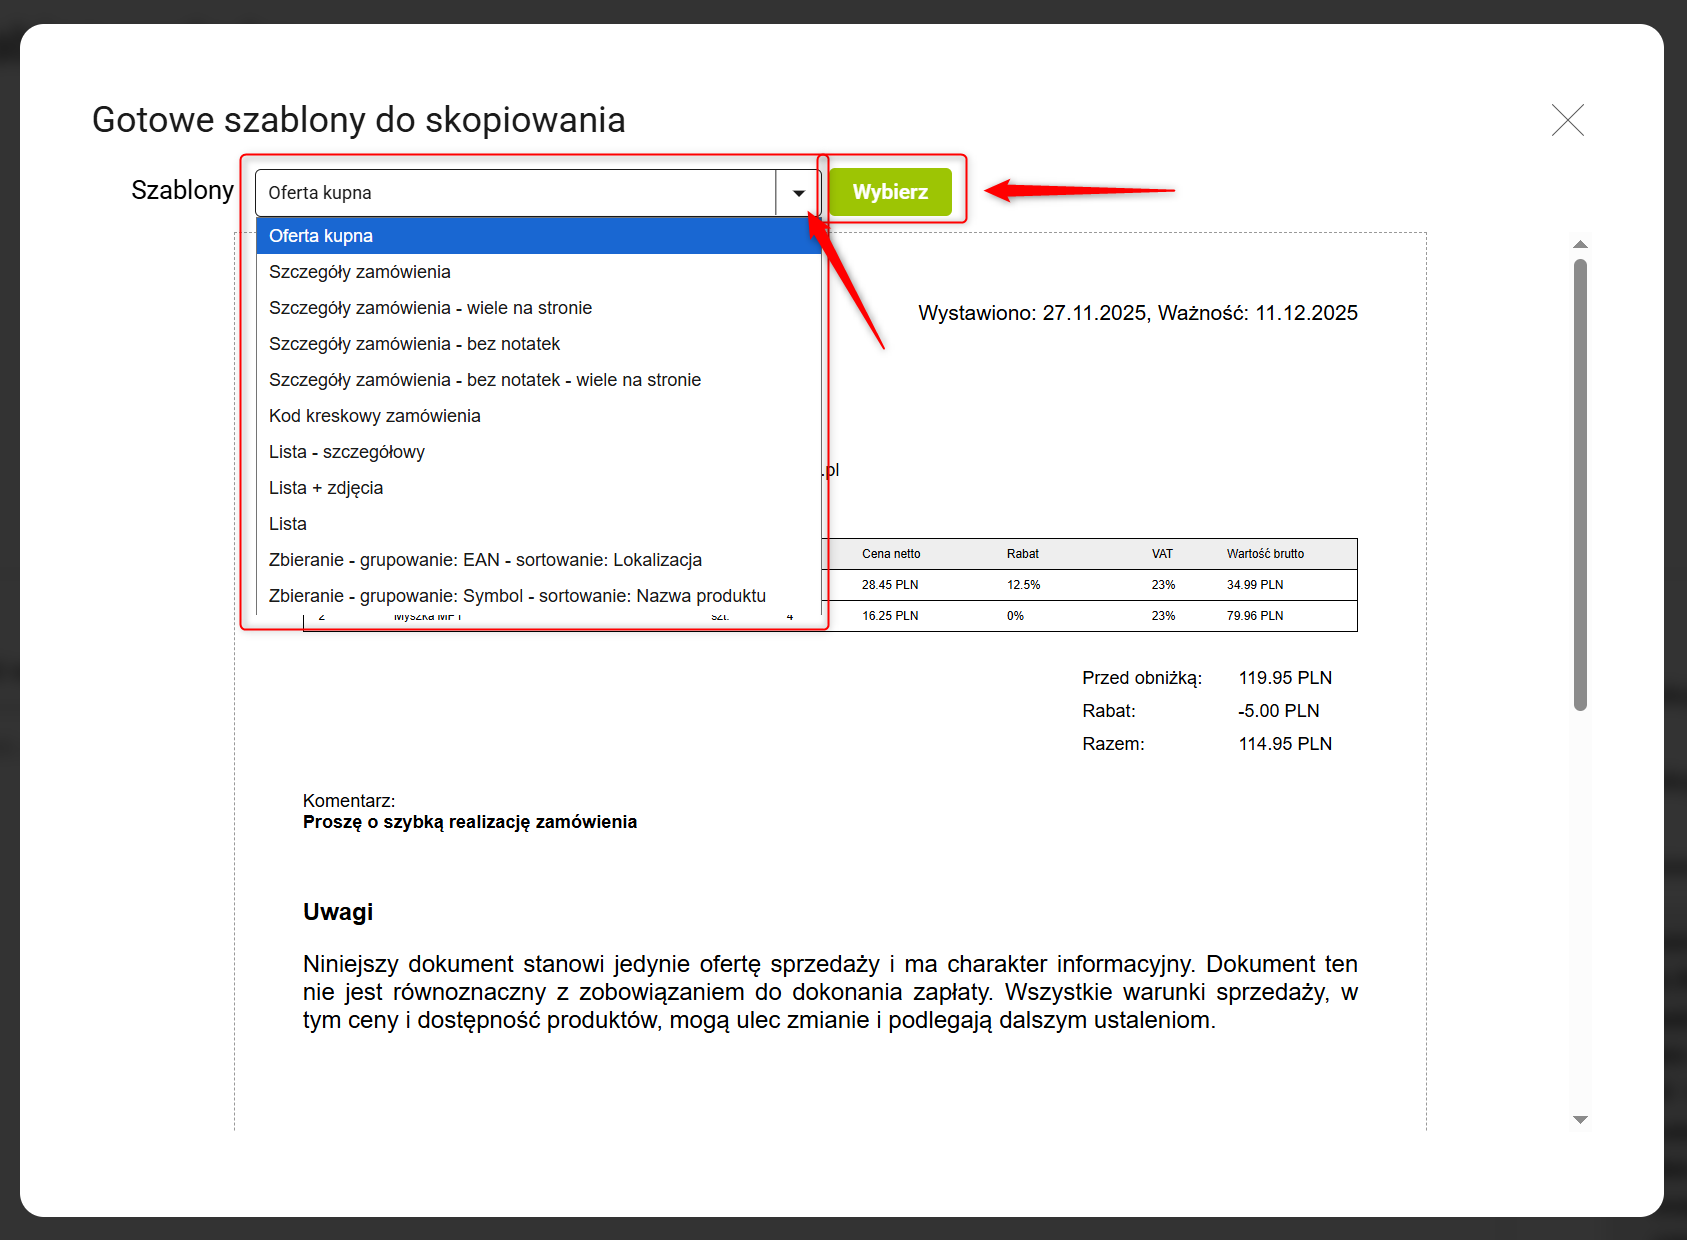Click the Wartość brutto column header
Viewport: 1687px width, 1240px height.
tap(1265, 554)
